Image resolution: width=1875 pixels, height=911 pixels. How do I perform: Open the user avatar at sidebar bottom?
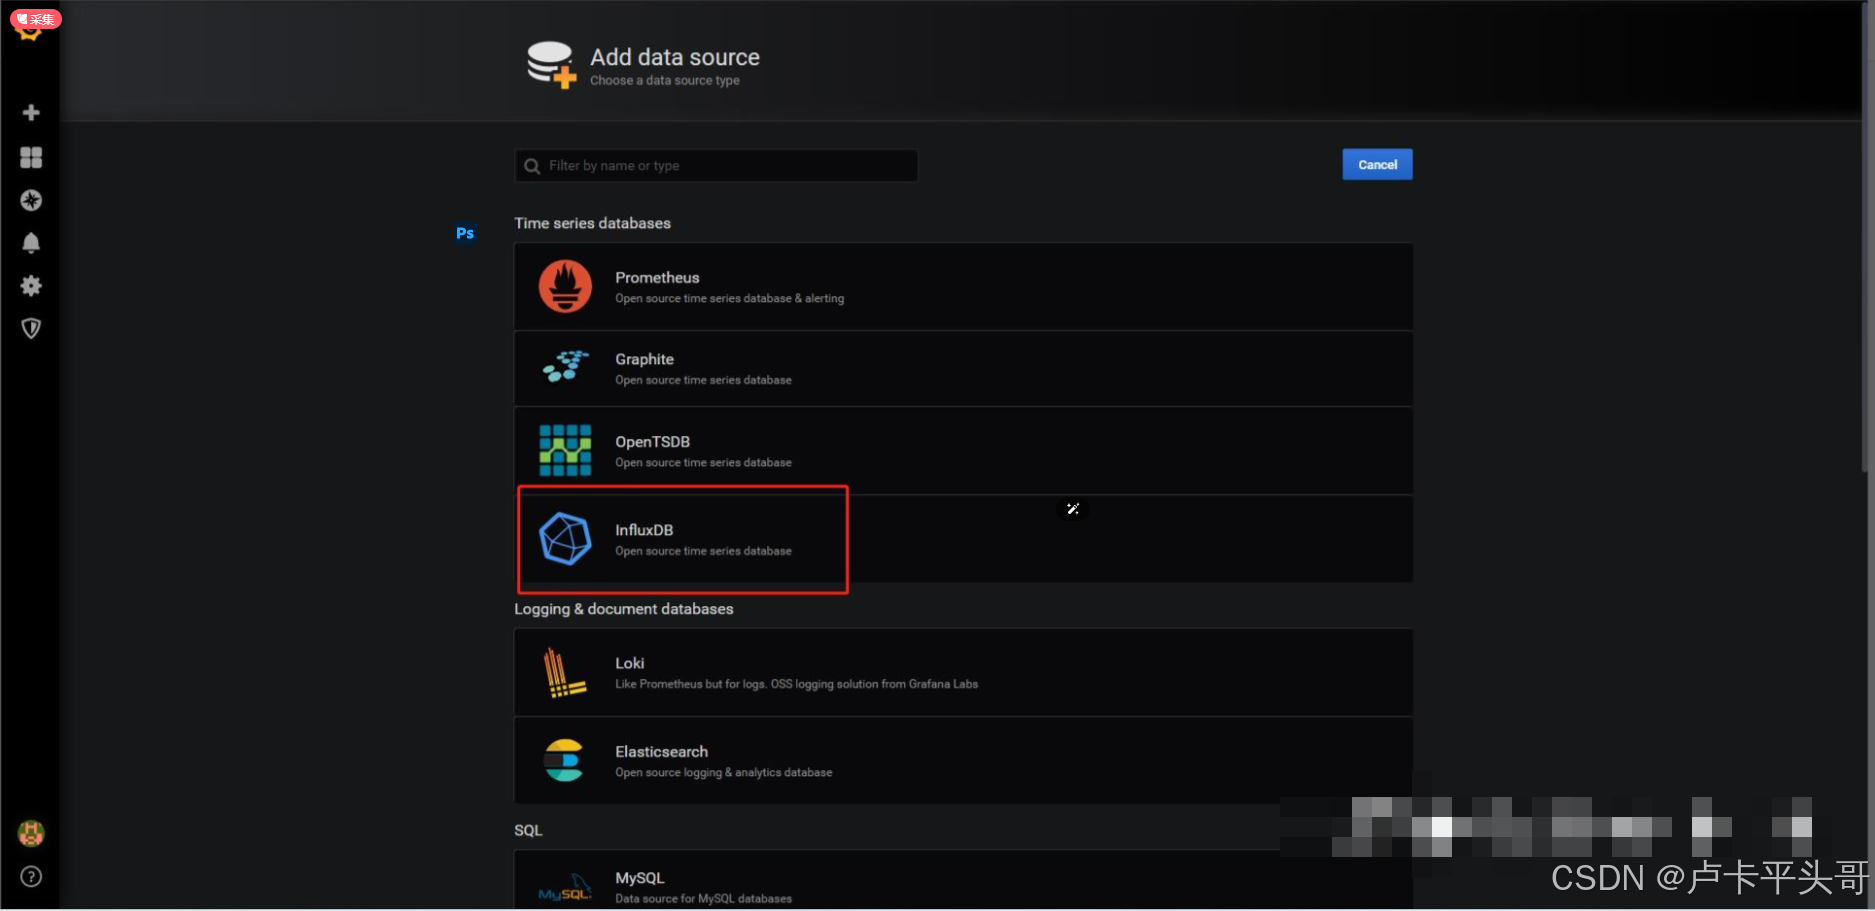(x=31, y=833)
